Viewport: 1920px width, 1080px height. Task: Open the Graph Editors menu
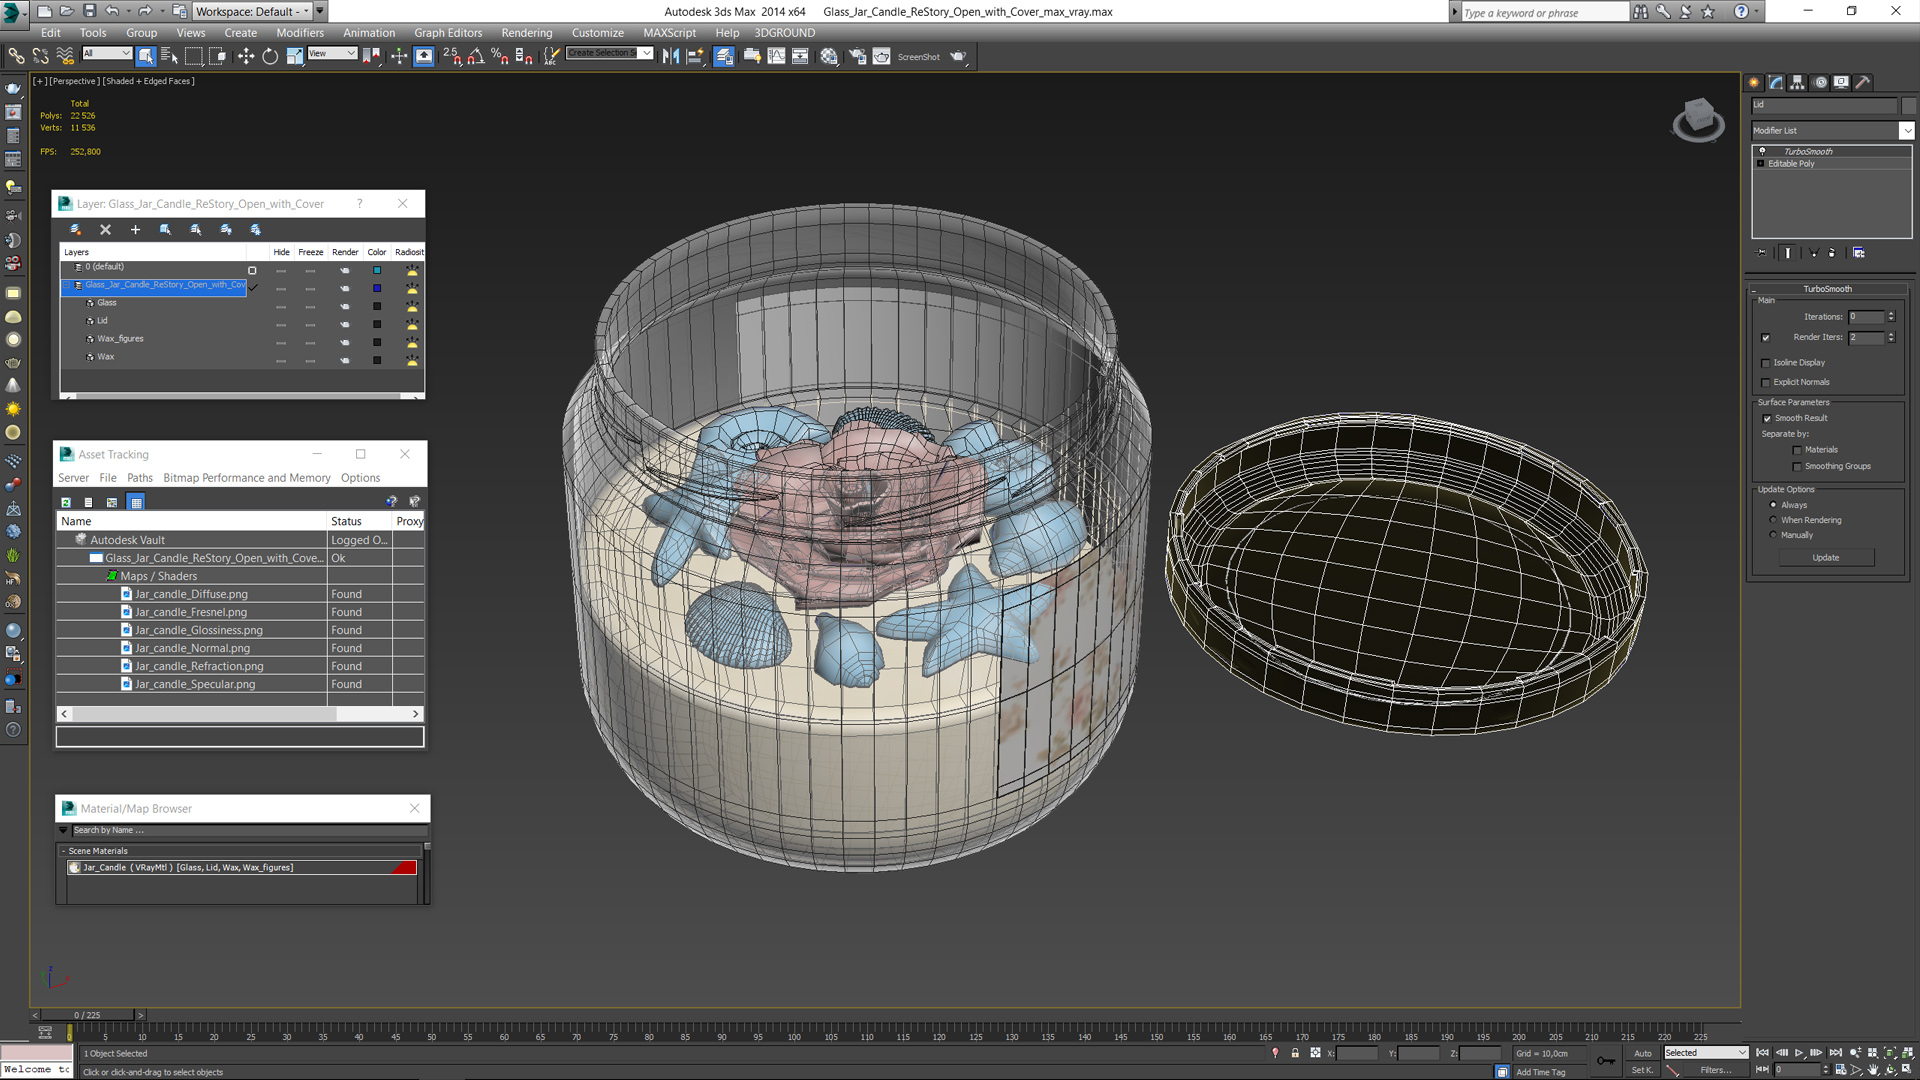point(448,33)
